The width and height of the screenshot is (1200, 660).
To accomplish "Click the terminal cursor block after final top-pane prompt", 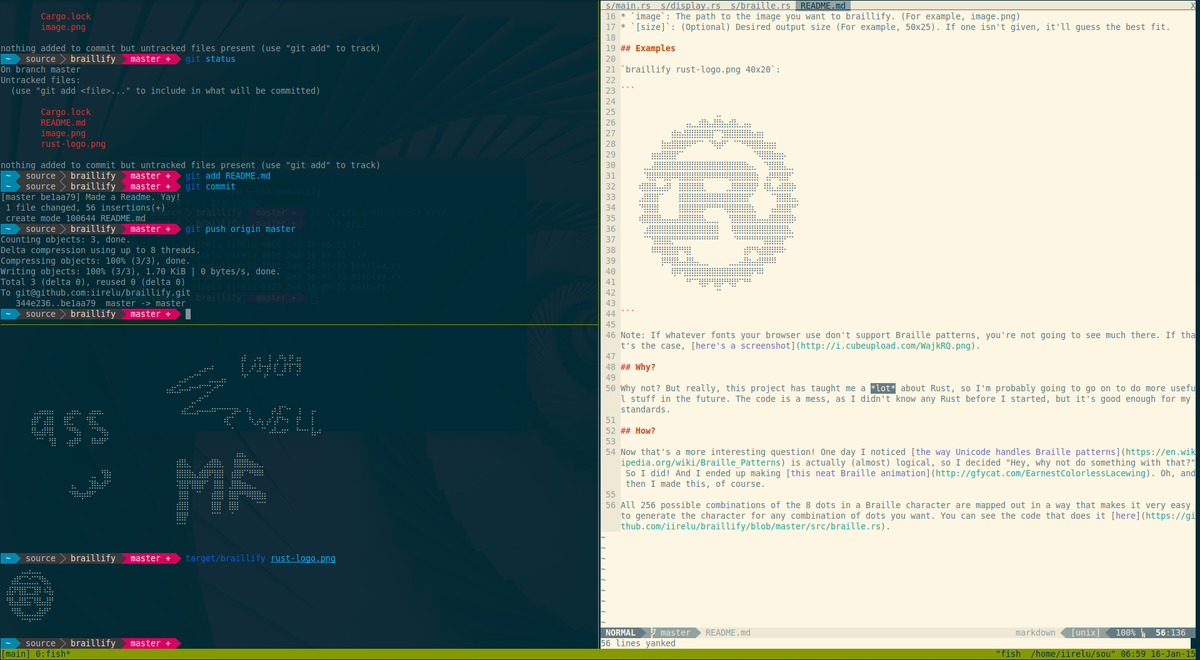I will click(188, 314).
